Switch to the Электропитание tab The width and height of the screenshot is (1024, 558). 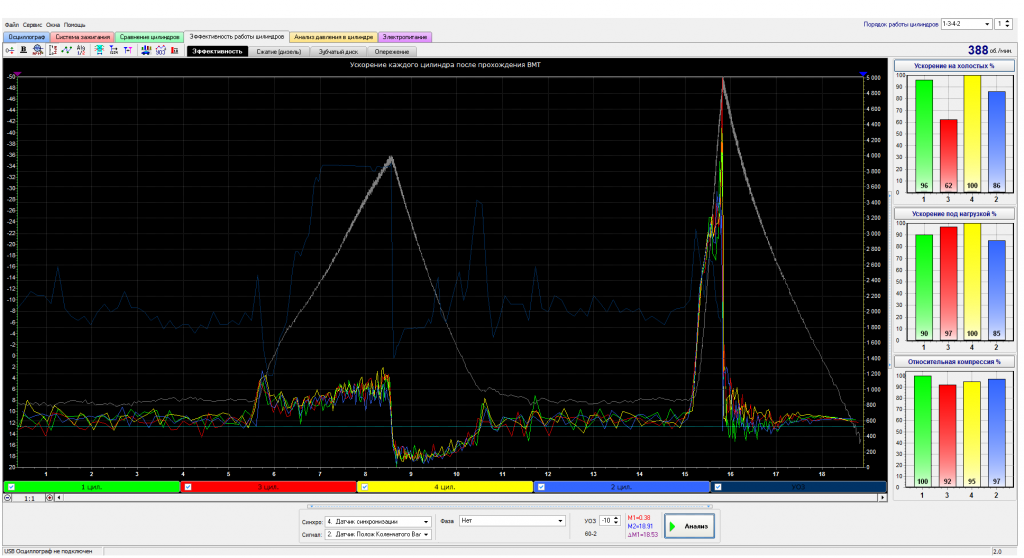[405, 37]
